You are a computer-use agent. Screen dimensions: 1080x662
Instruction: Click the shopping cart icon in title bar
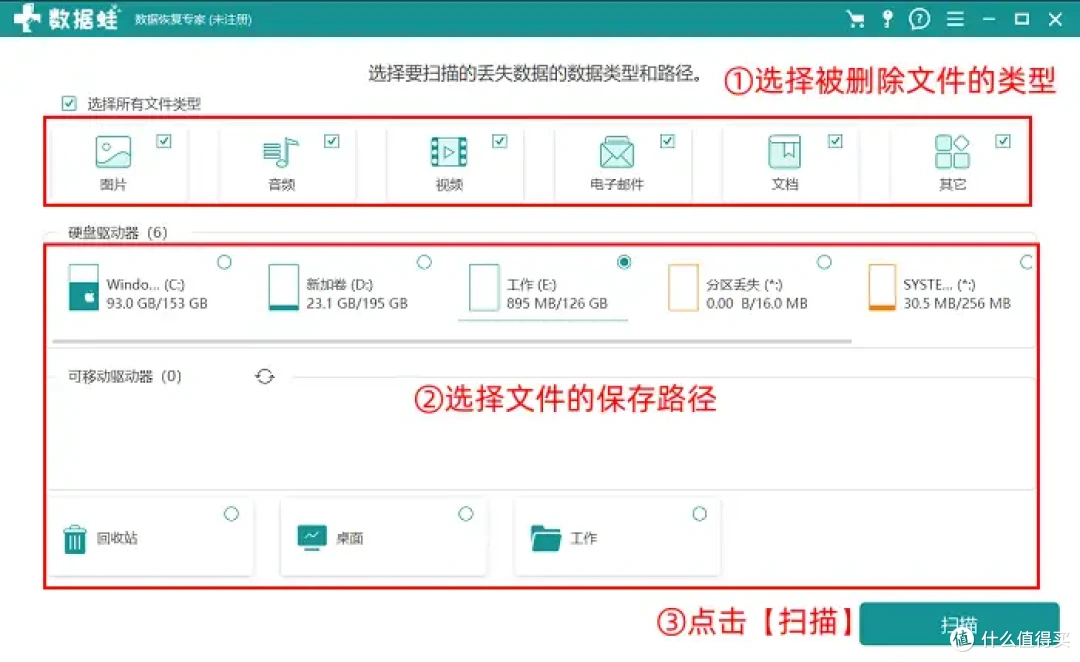coord(854,19)
